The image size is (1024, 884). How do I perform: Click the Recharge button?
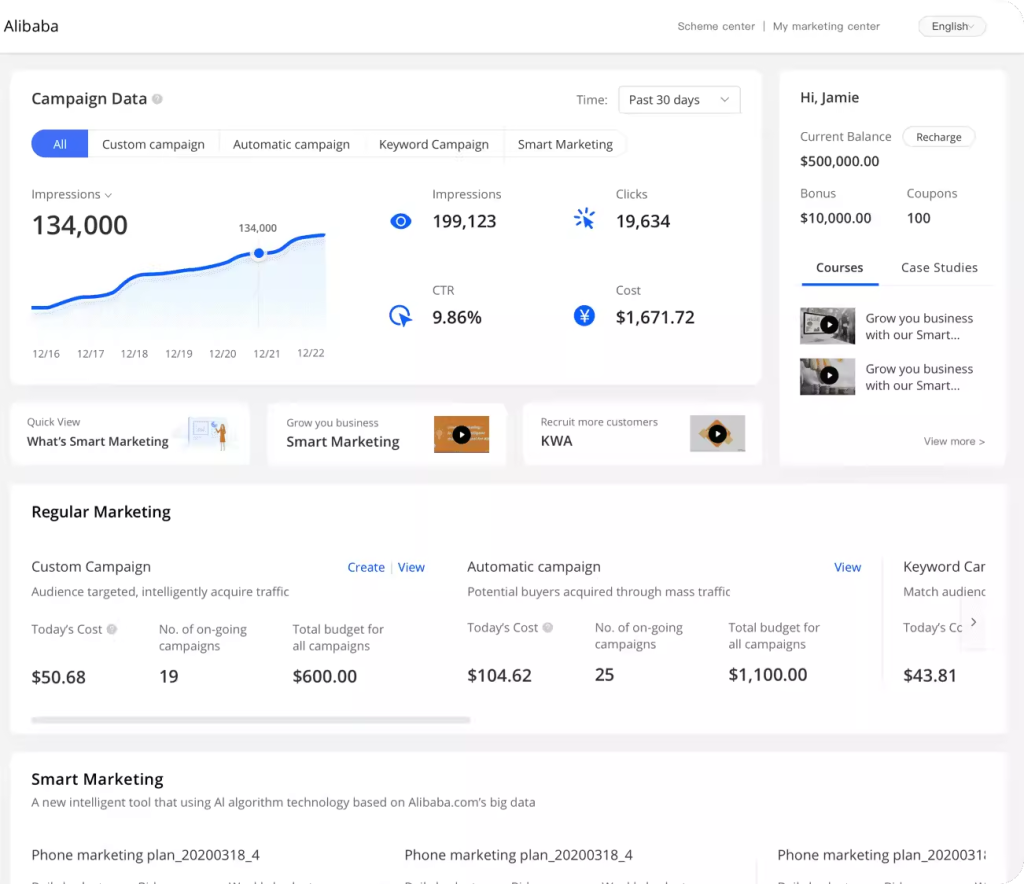[x=938, y=137]
